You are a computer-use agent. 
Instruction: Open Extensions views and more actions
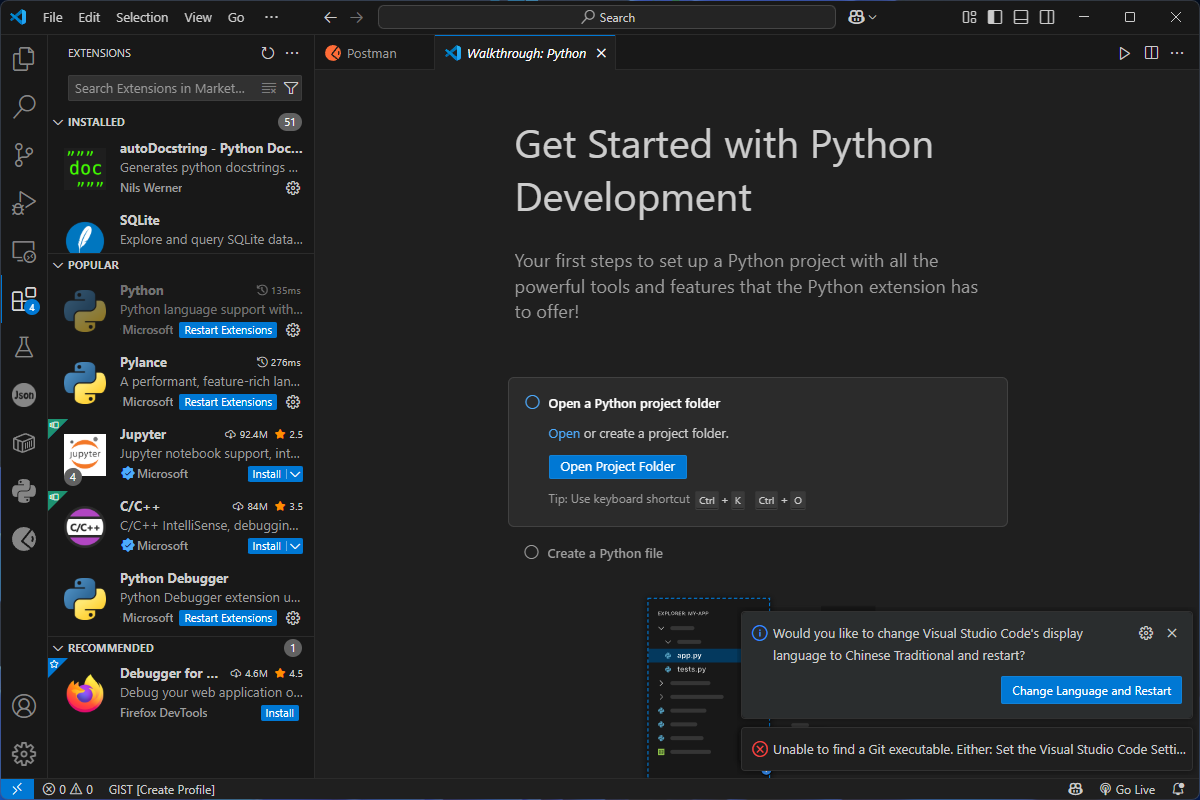click(x=292, y=53)
